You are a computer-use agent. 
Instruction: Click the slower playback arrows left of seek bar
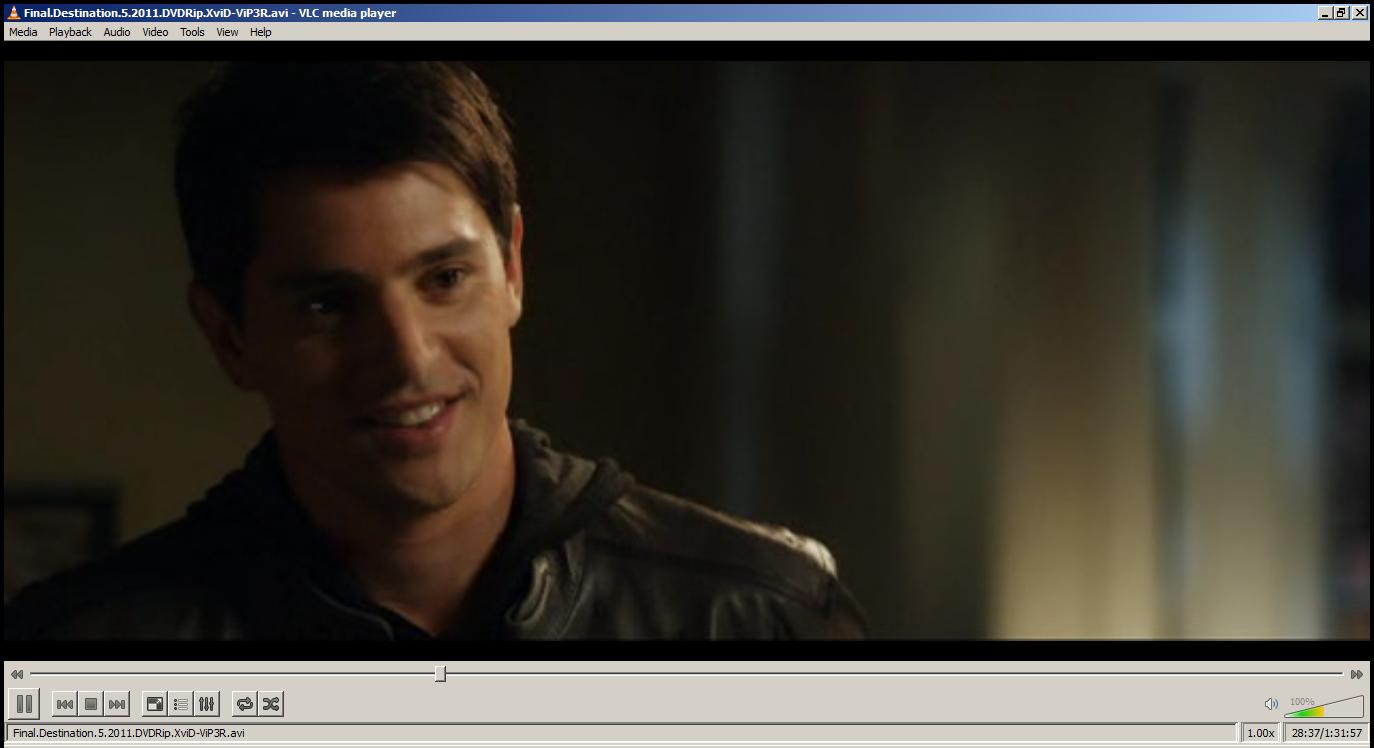click(x=17, y=675)
